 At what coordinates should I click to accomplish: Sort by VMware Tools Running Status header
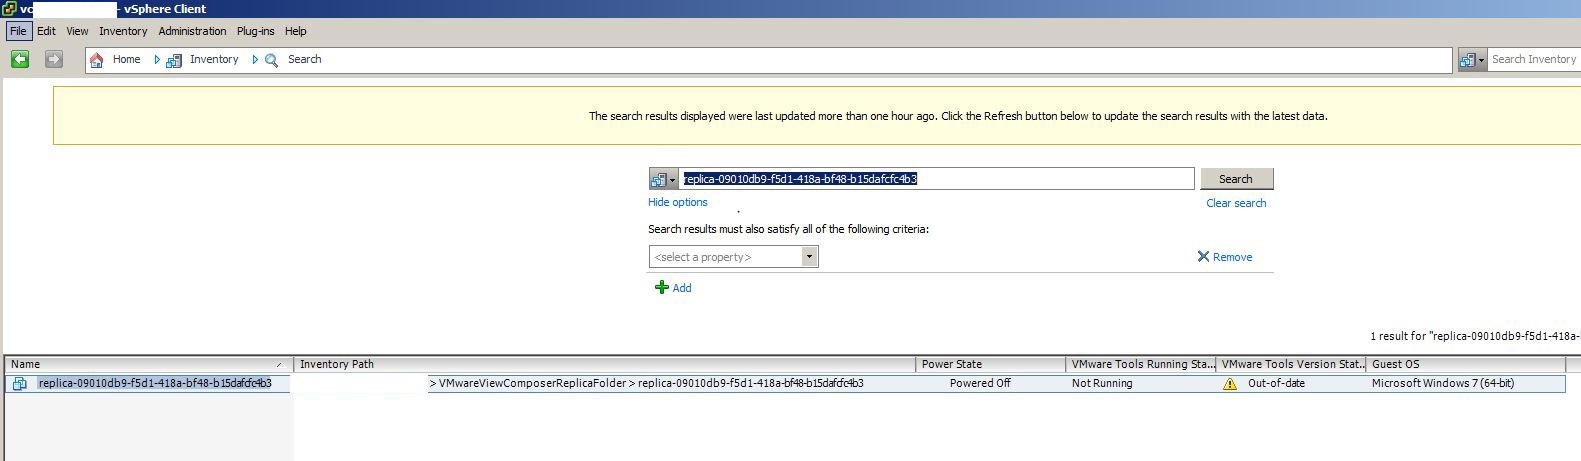[x=1140, y=364]
